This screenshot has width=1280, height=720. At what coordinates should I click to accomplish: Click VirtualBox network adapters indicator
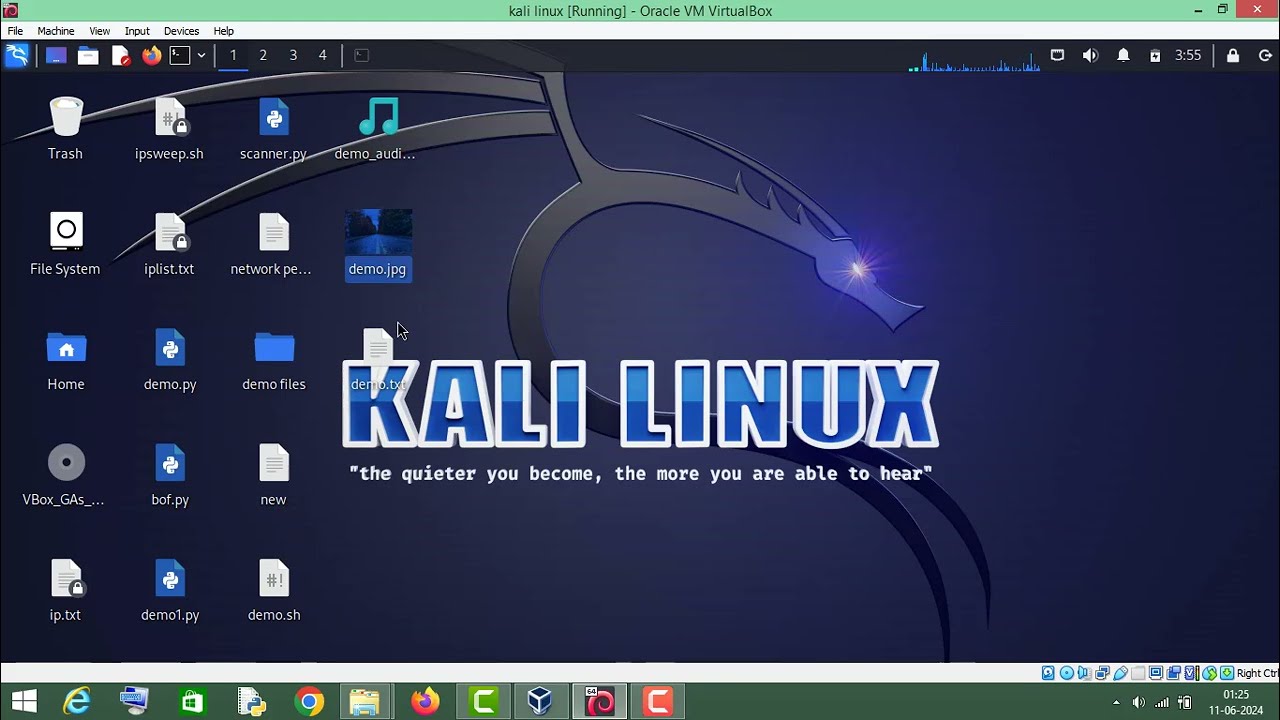[x=1102, y=673]
